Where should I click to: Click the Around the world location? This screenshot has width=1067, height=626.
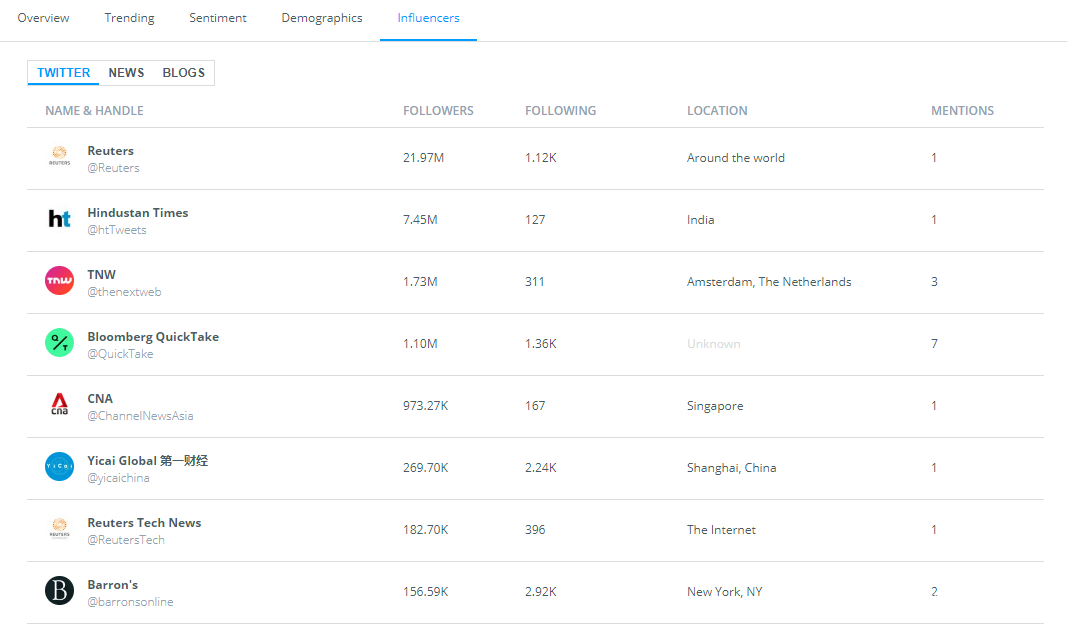736,158
